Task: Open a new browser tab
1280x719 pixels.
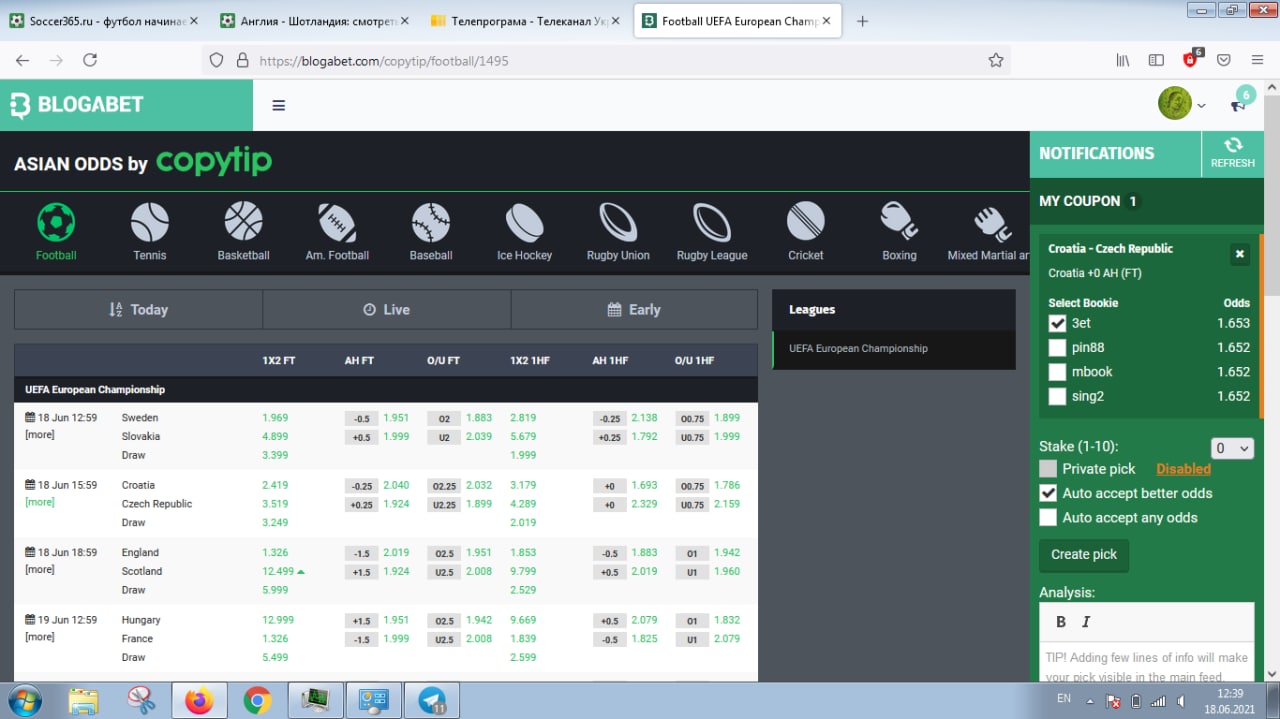Action: pyautogui.click(x=862, y=21)
